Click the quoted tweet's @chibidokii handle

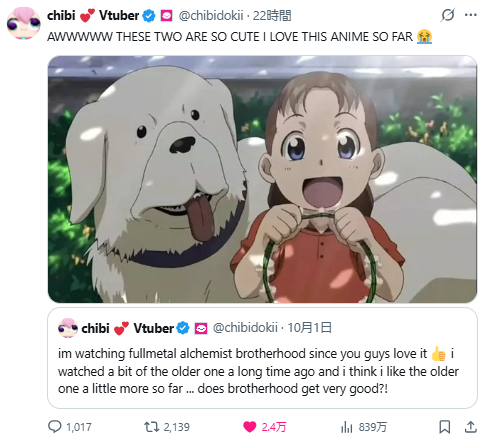pyautogui.click(x=245, y=328)
